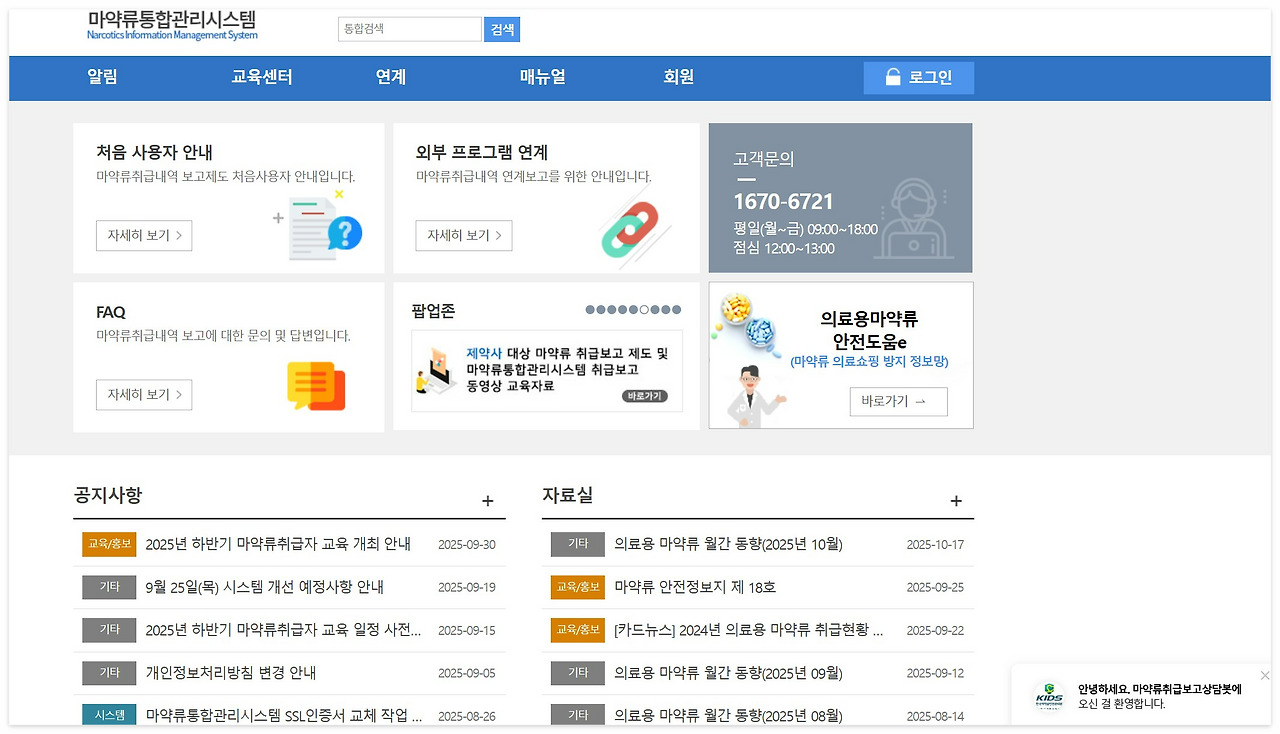Image resolution: width=1280 pixels, height=734 pixels.
Task: Open notice 마약류통합관리시스템 SSL인증서 교체 작업
Action: (284, 716)
